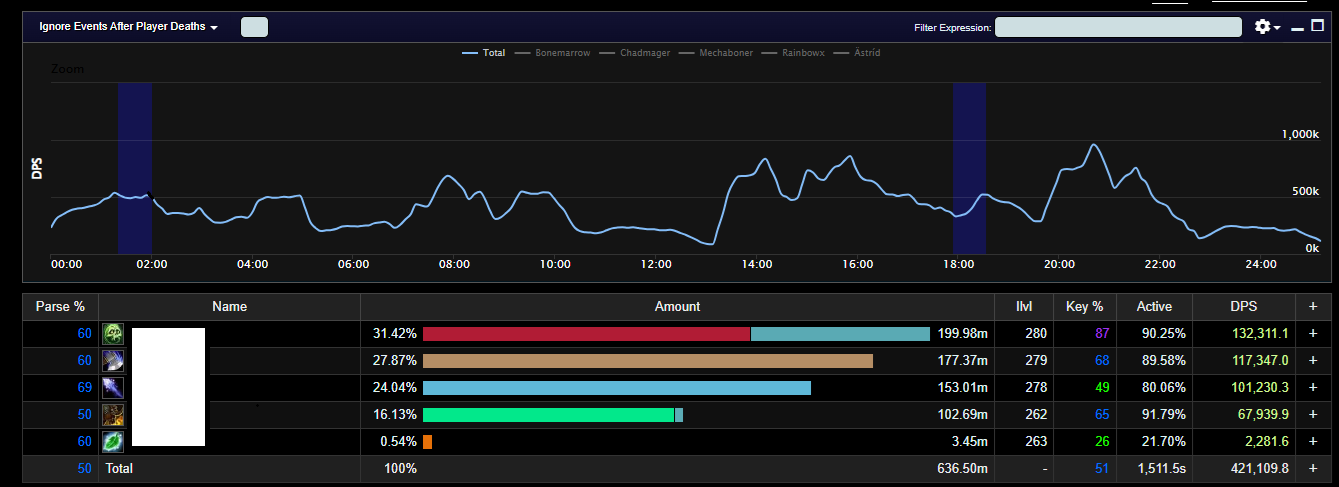Toggle Bonemarrow series in chart legend
Screen dimensions: 1339x487
(552, 53)
